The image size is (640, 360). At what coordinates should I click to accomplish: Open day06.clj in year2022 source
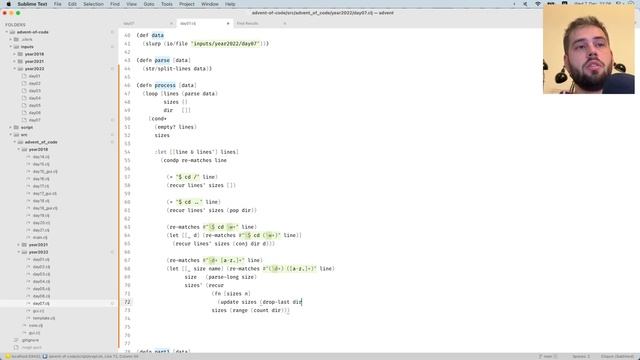click(41, 296)
